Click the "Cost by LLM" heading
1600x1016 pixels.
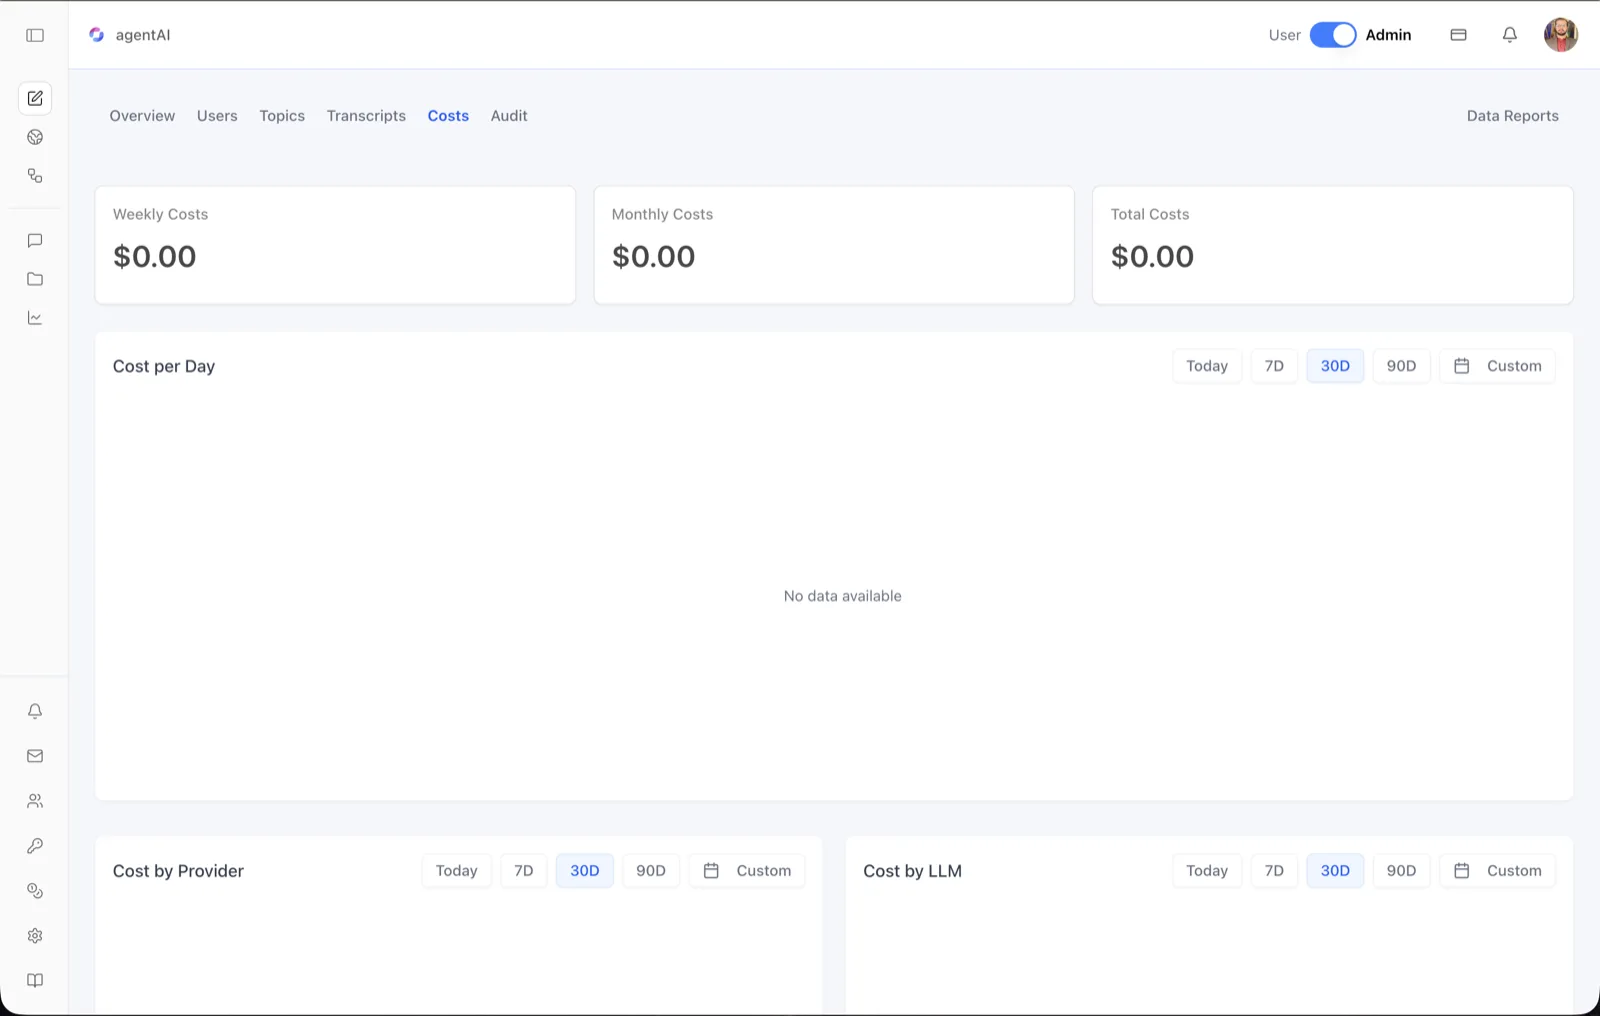coord(913,871)
